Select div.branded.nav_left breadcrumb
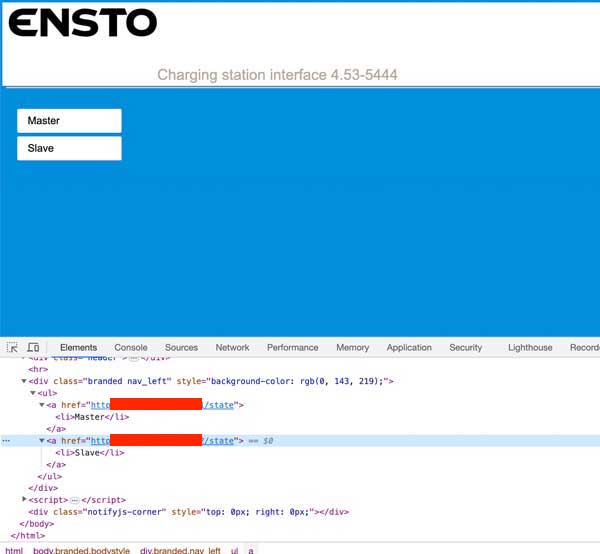Screen dimensions: 600x554 coord(180,551)
